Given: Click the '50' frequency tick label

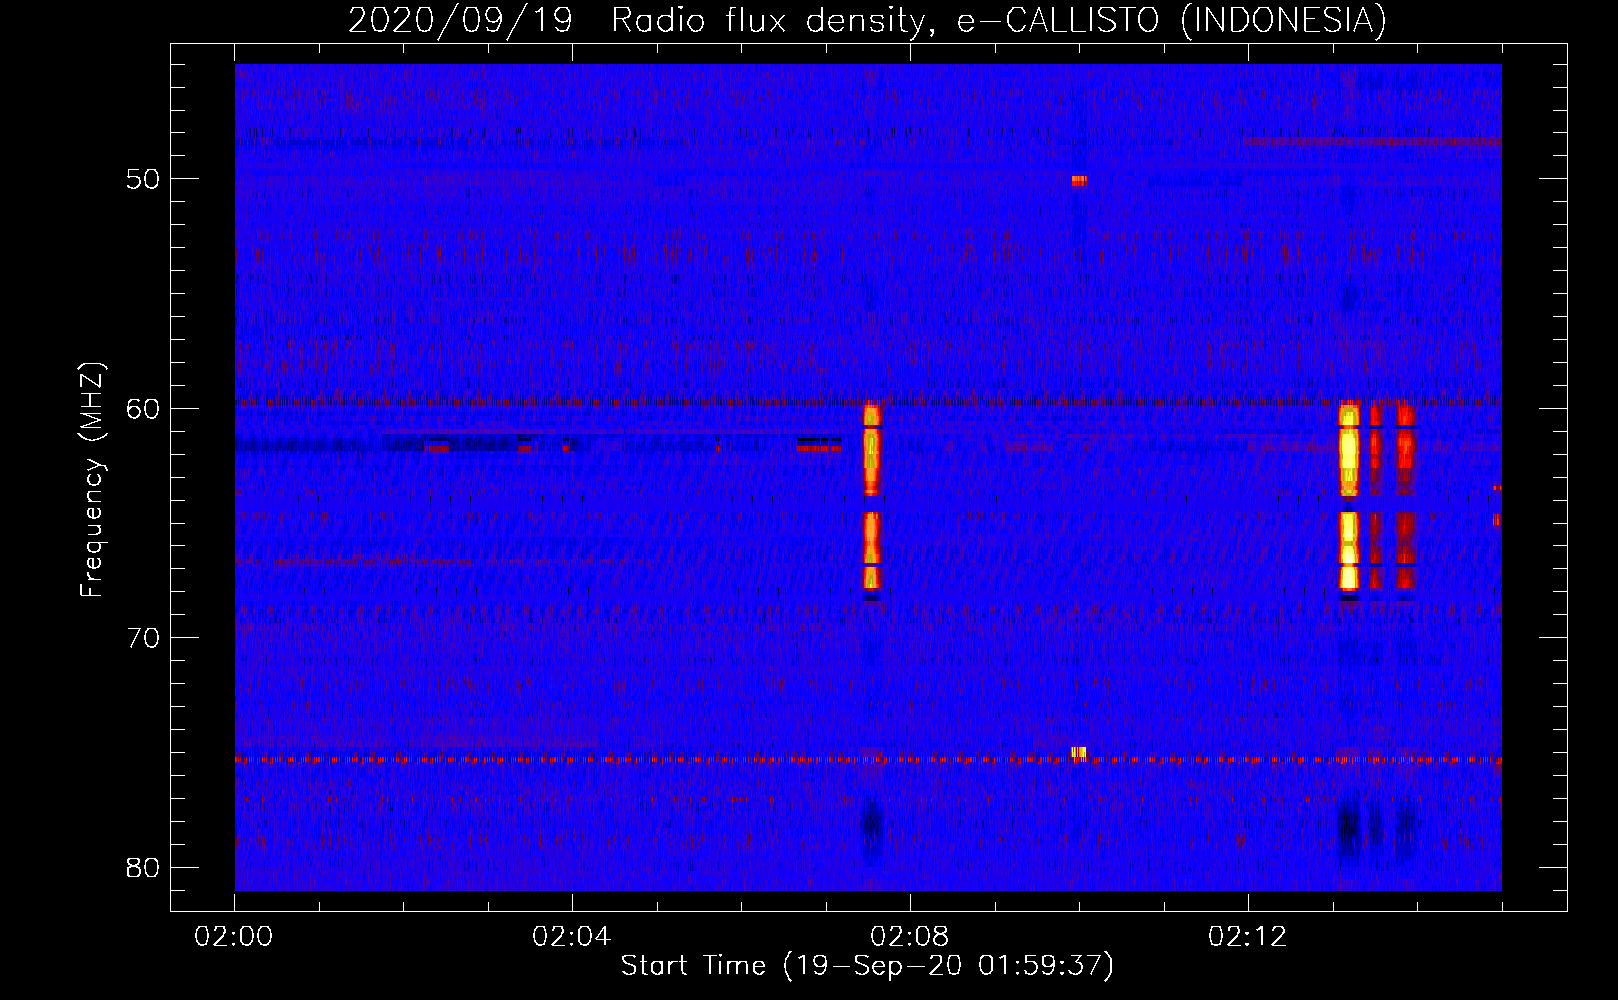Looking at the screenshot, I should tap(143, 179).
